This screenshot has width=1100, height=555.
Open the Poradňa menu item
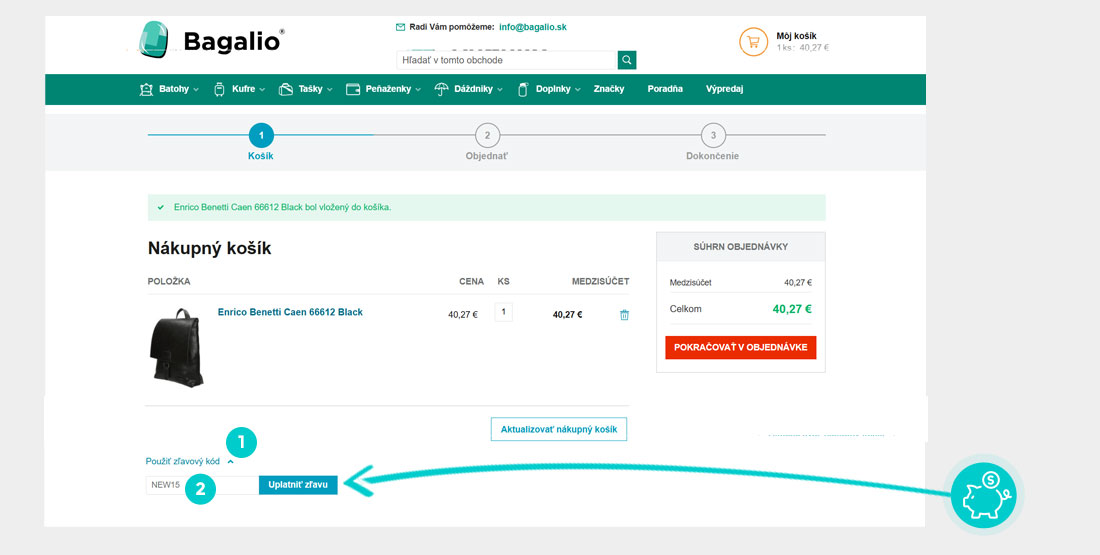click(665, 89)
